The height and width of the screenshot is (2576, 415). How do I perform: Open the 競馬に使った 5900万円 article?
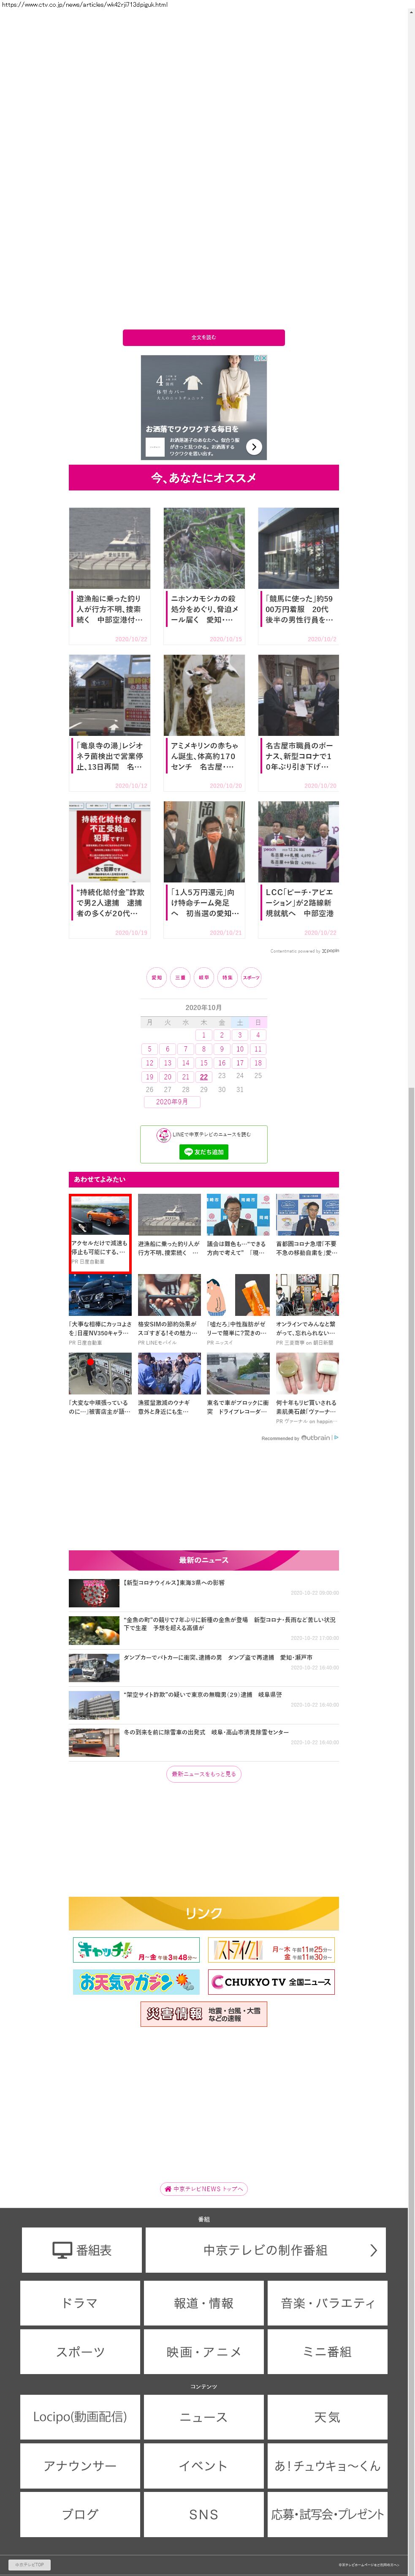pos(298,576)
